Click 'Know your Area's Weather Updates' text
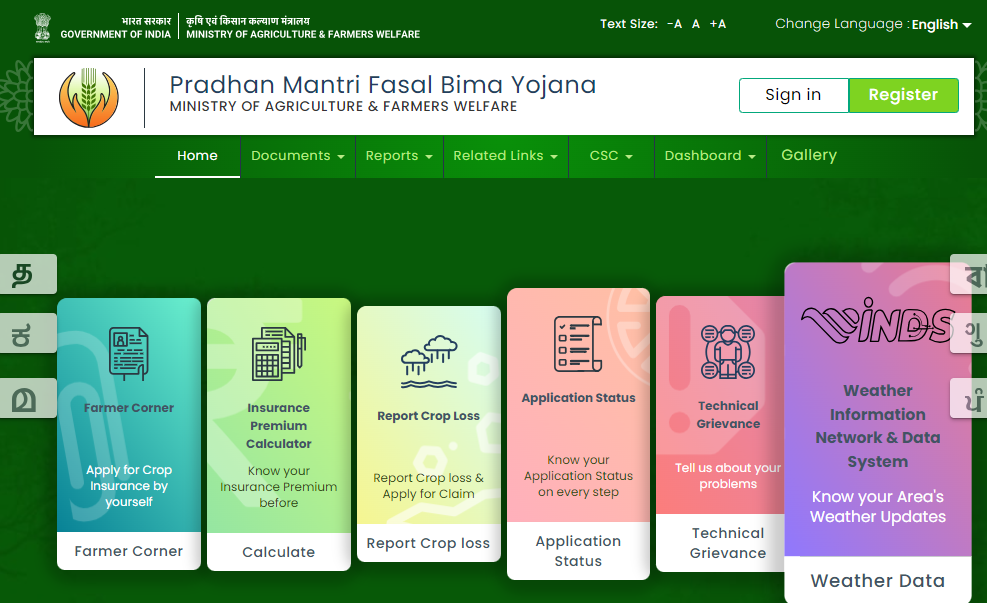Viewport: 987px width, 603px height. pyautogui.click(x=877, y=507)
